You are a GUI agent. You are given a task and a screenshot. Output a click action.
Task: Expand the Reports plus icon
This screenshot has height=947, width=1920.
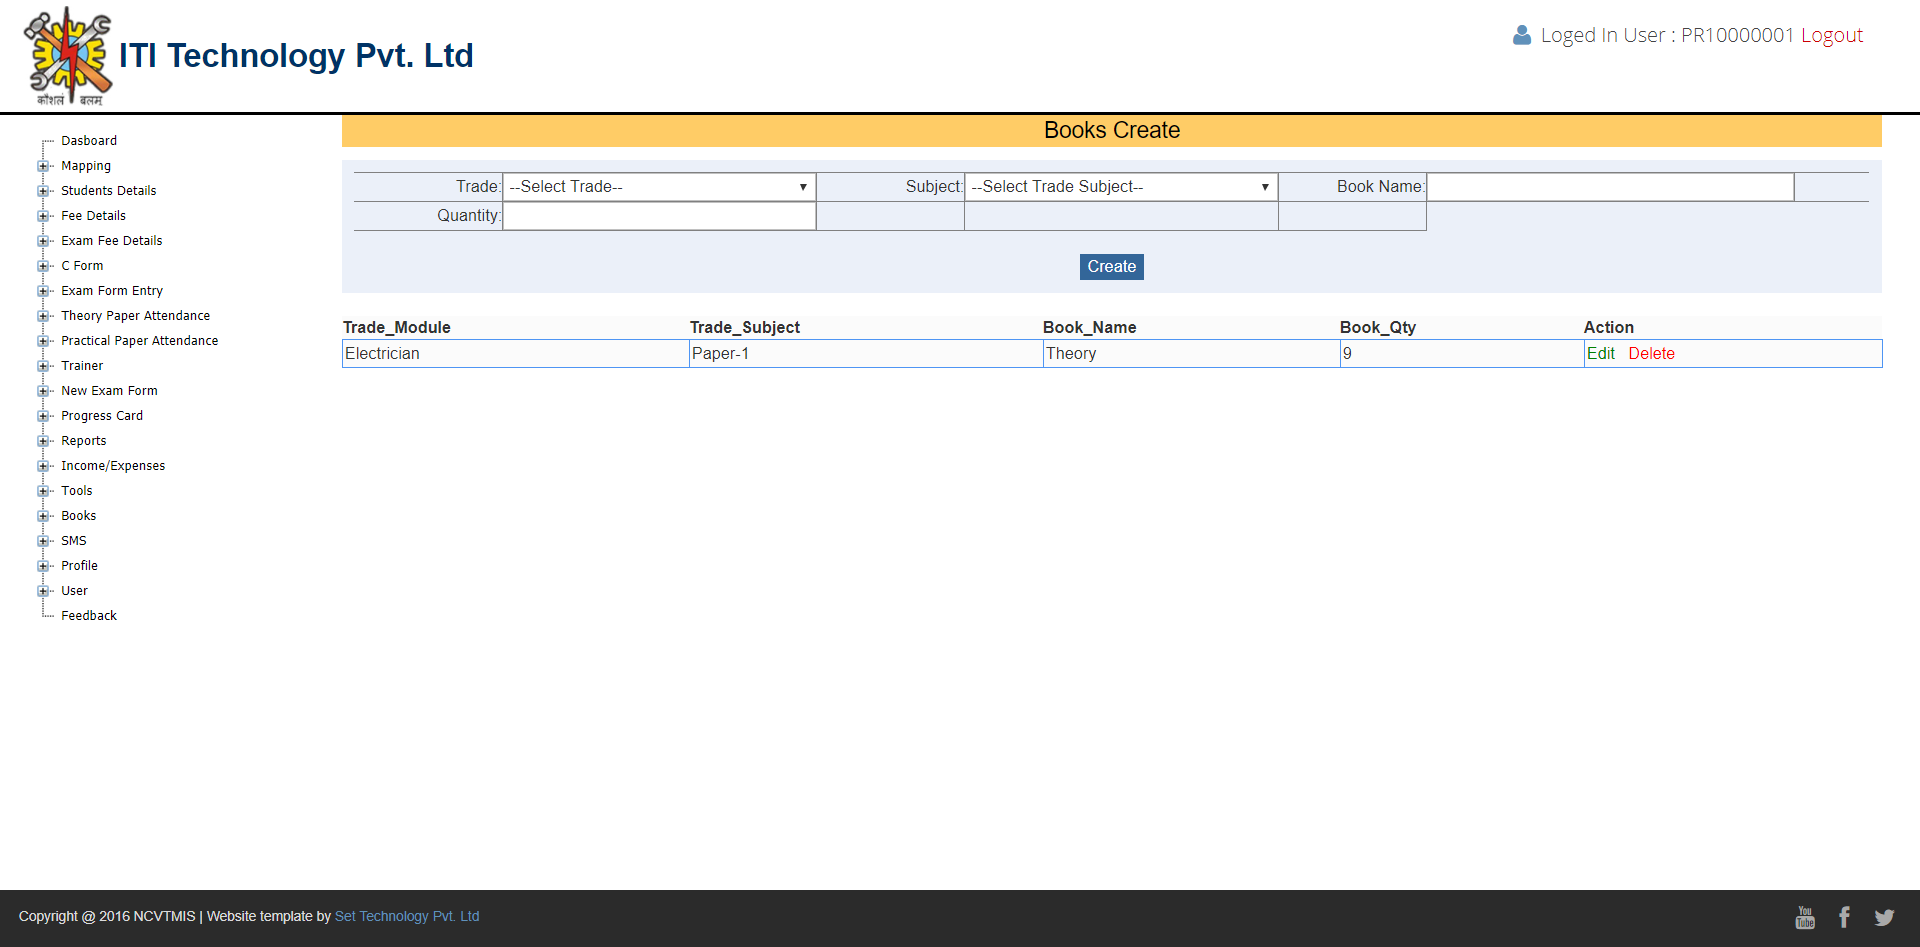click(43, 441)
